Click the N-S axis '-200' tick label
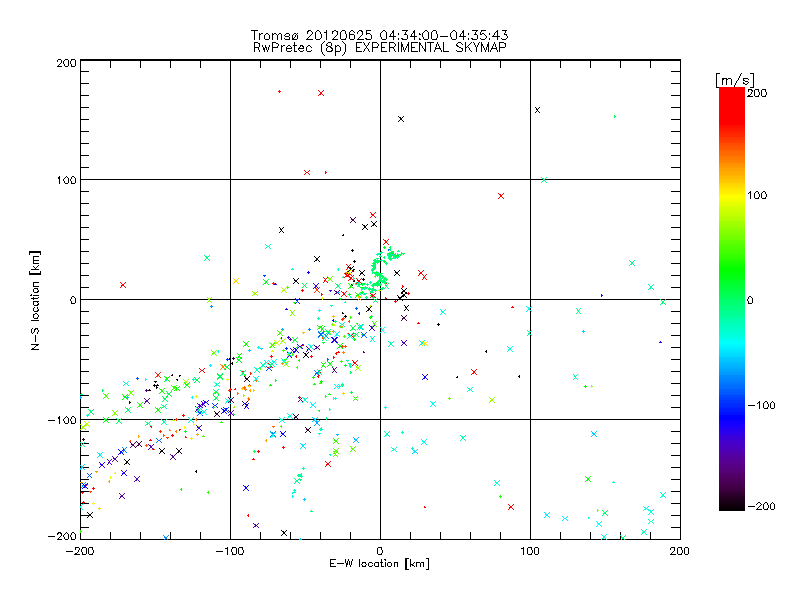This screenshot has width=800, height=600. (62, 536)
